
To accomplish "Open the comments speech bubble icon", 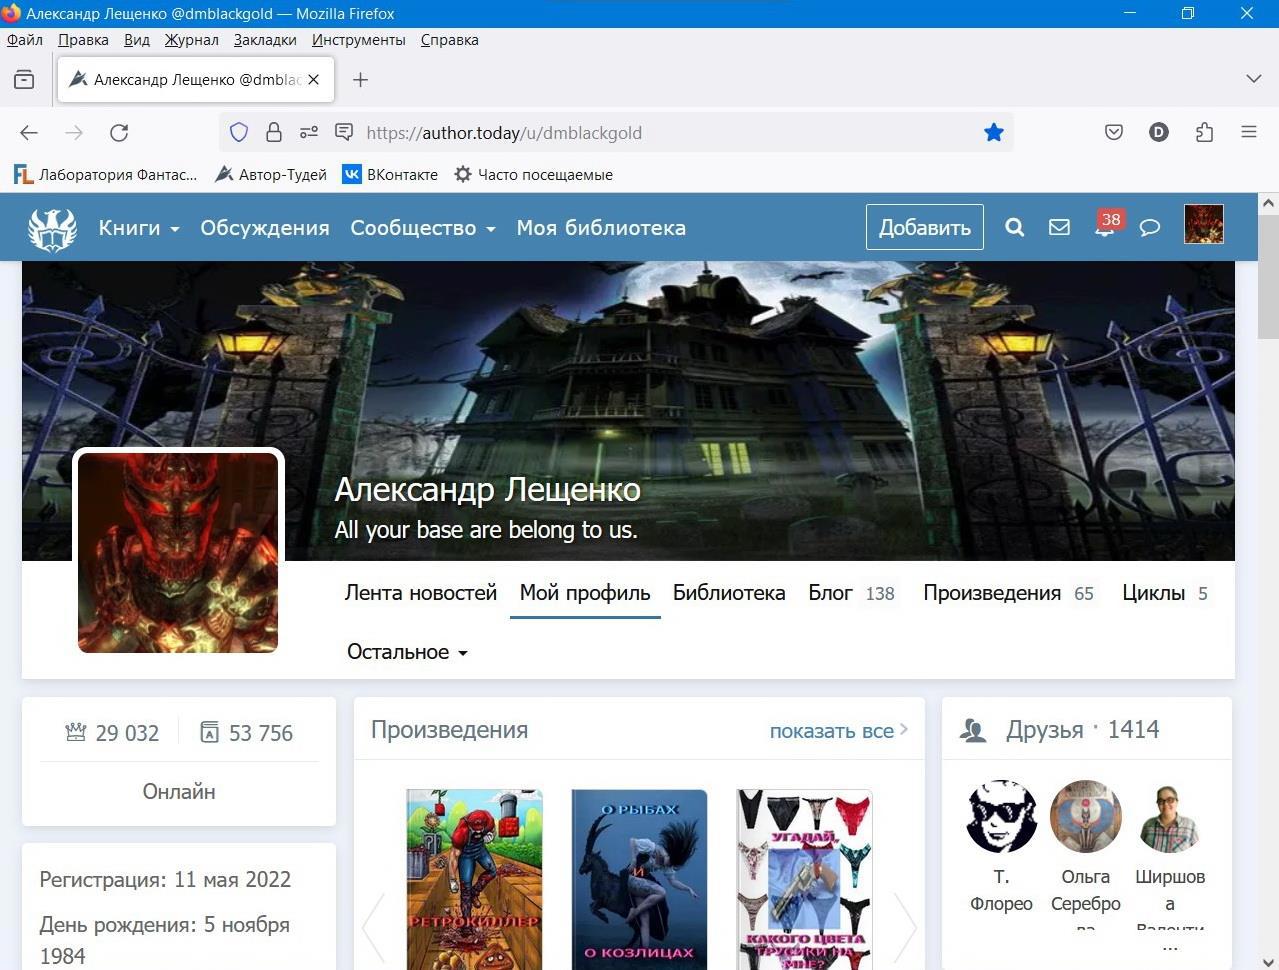I will [x=1149, y=227].
